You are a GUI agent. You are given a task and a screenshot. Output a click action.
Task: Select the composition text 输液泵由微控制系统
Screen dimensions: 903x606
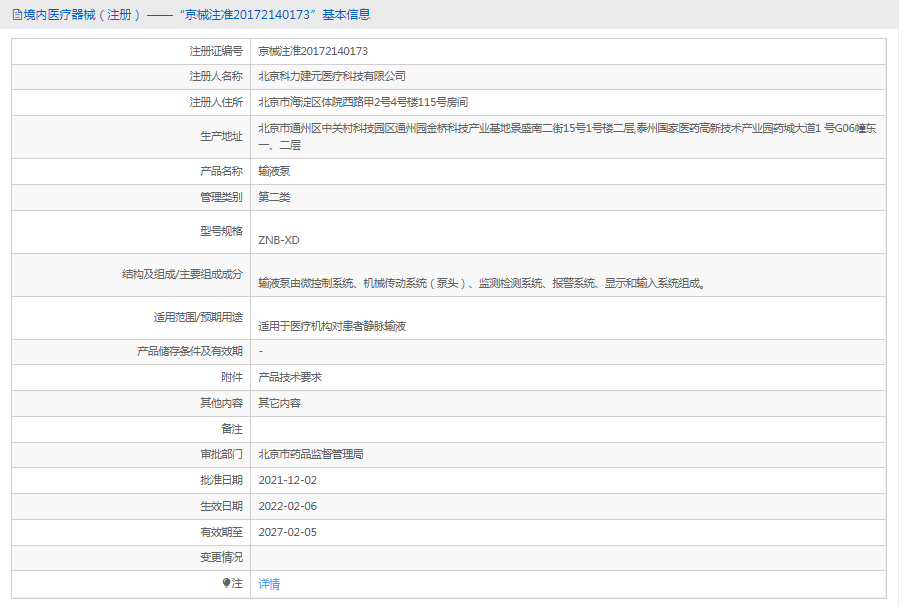[x=482, y=283]
